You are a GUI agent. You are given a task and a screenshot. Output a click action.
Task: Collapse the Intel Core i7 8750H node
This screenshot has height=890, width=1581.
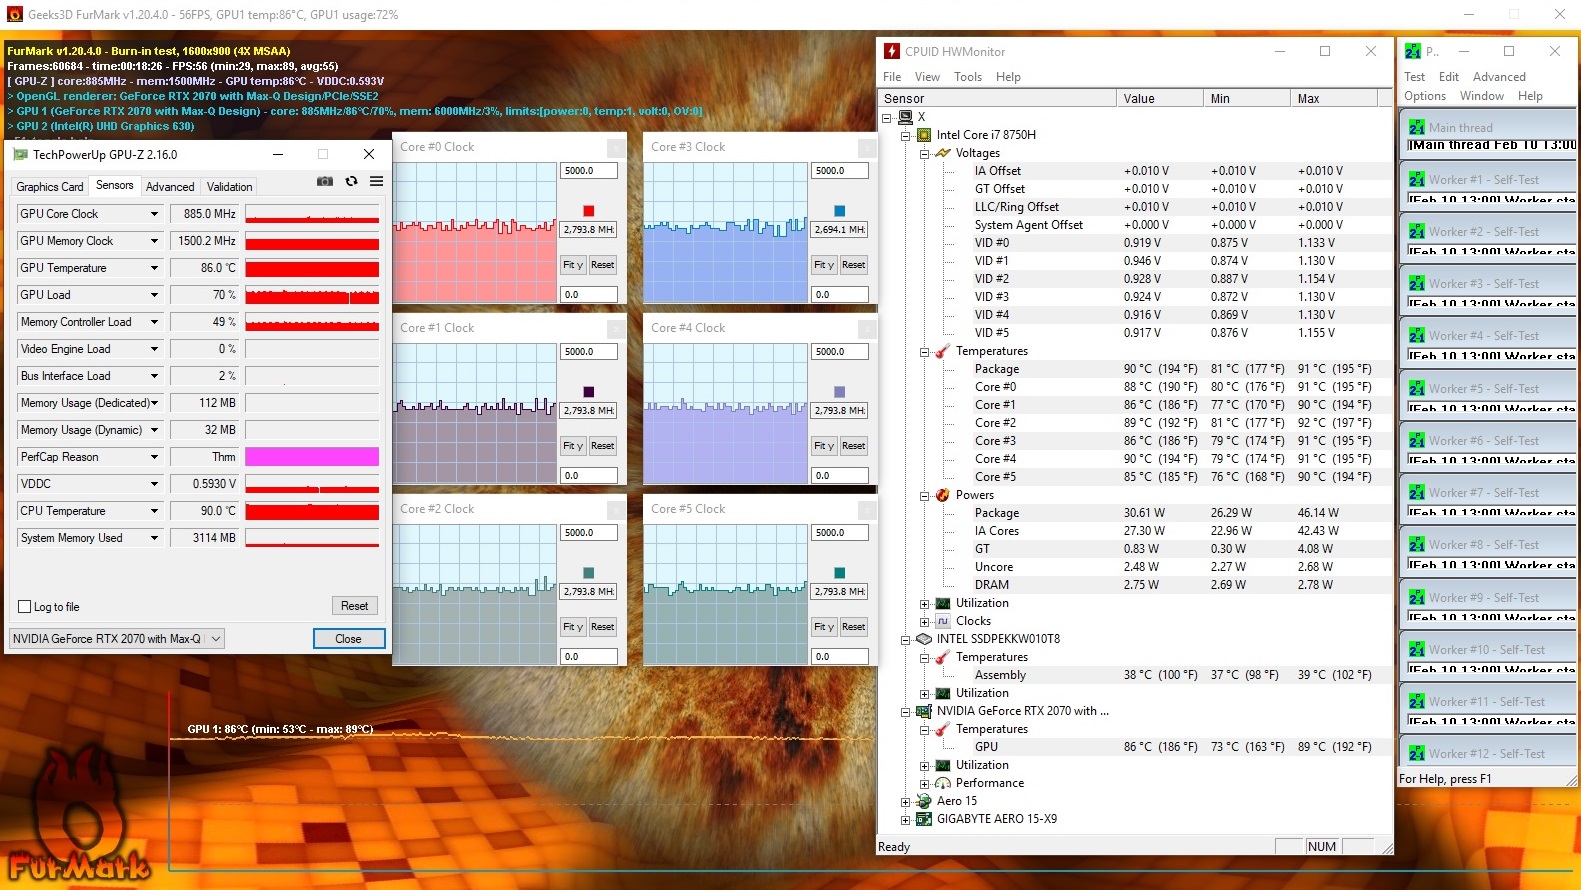click(905, 135)
